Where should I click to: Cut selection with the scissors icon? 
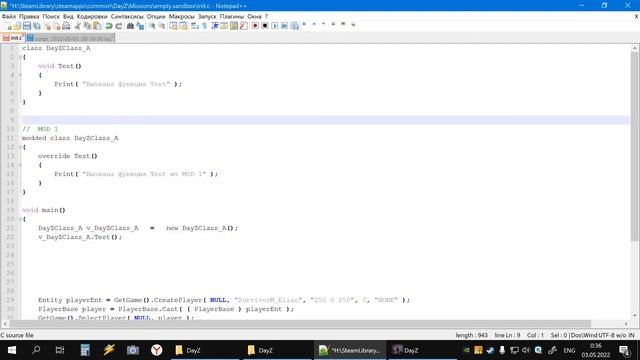tap(78, 26)
